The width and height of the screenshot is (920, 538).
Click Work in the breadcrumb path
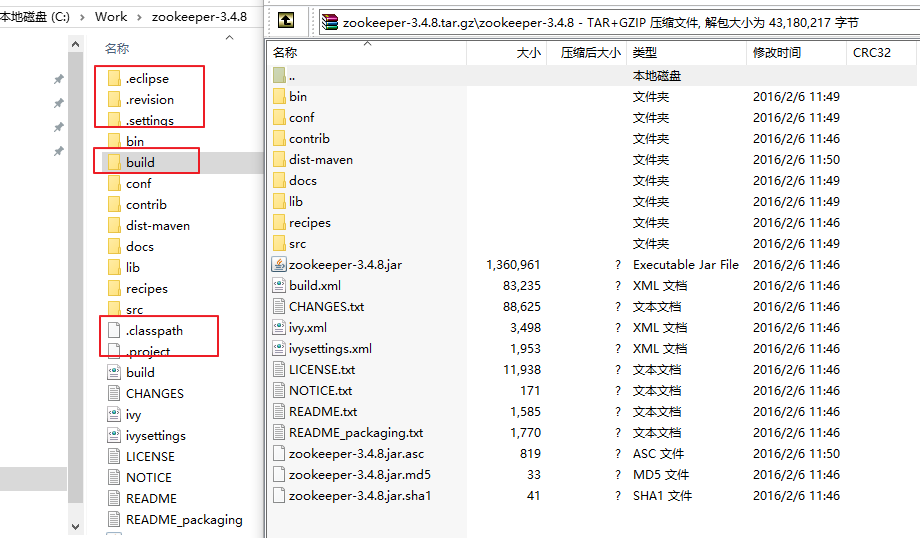(111, 16)
